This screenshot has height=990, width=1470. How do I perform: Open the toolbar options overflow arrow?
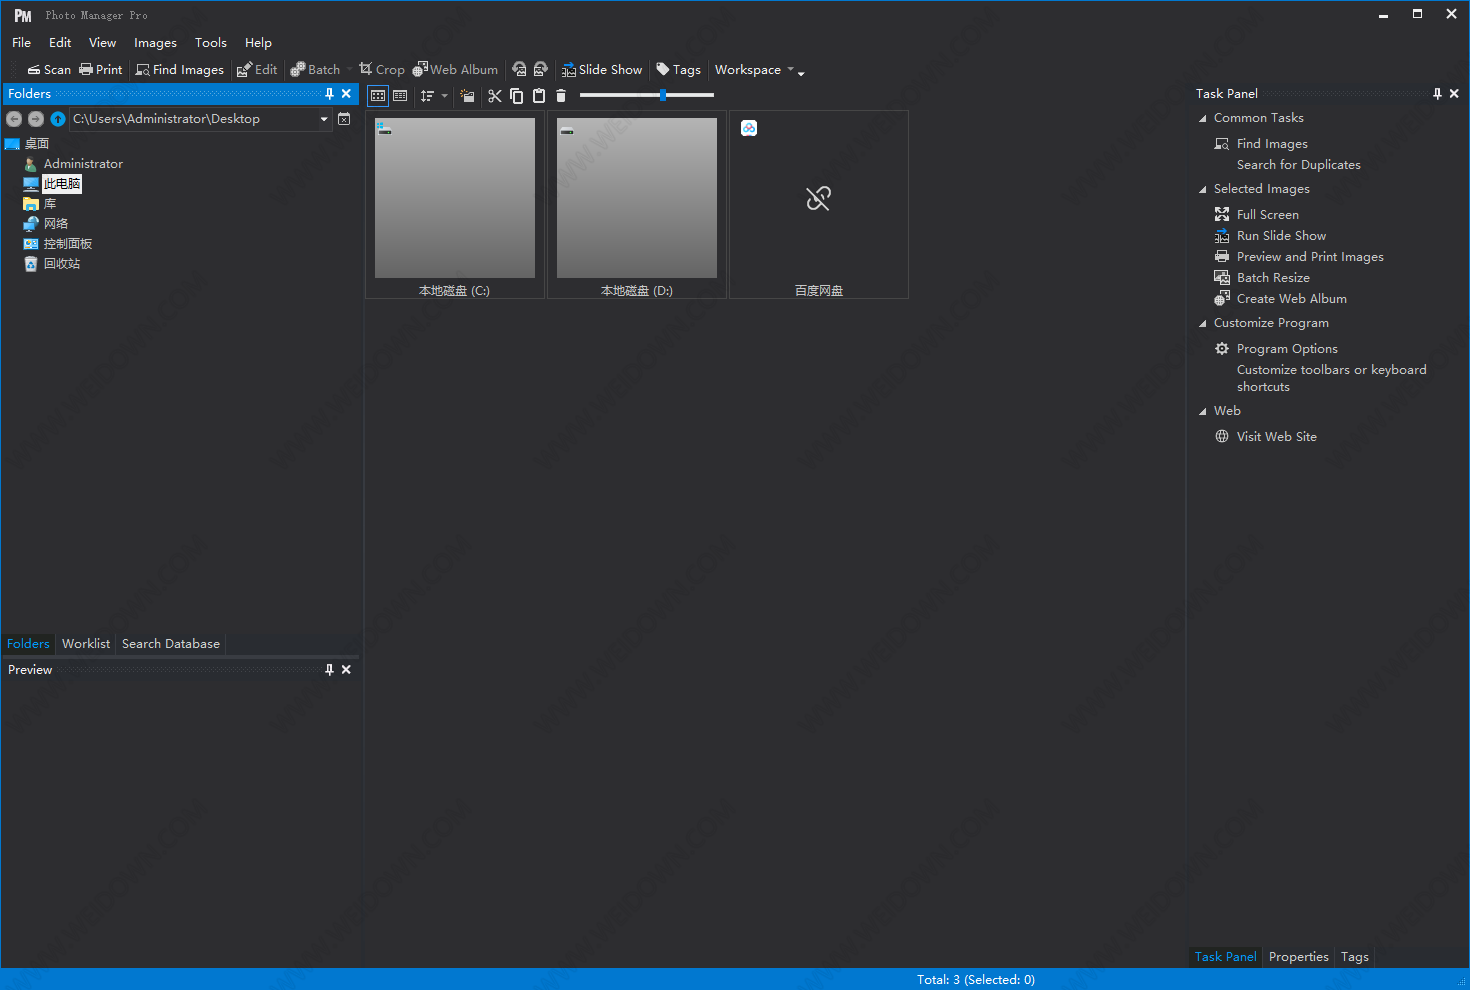[801, 72]
